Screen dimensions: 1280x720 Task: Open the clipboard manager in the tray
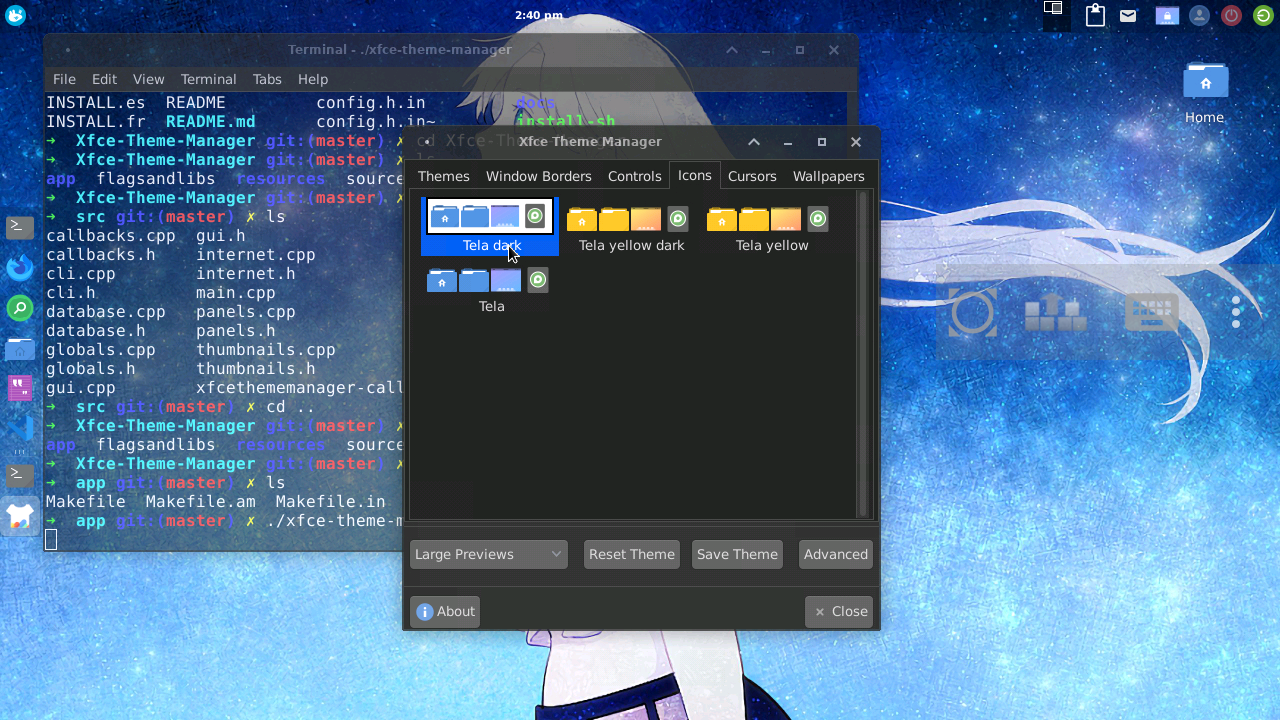[x=1095, y=15]
